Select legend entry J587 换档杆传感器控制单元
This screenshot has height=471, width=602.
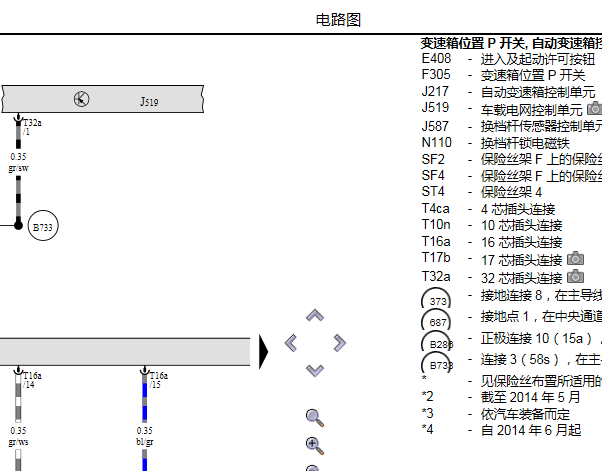(511, 126)
